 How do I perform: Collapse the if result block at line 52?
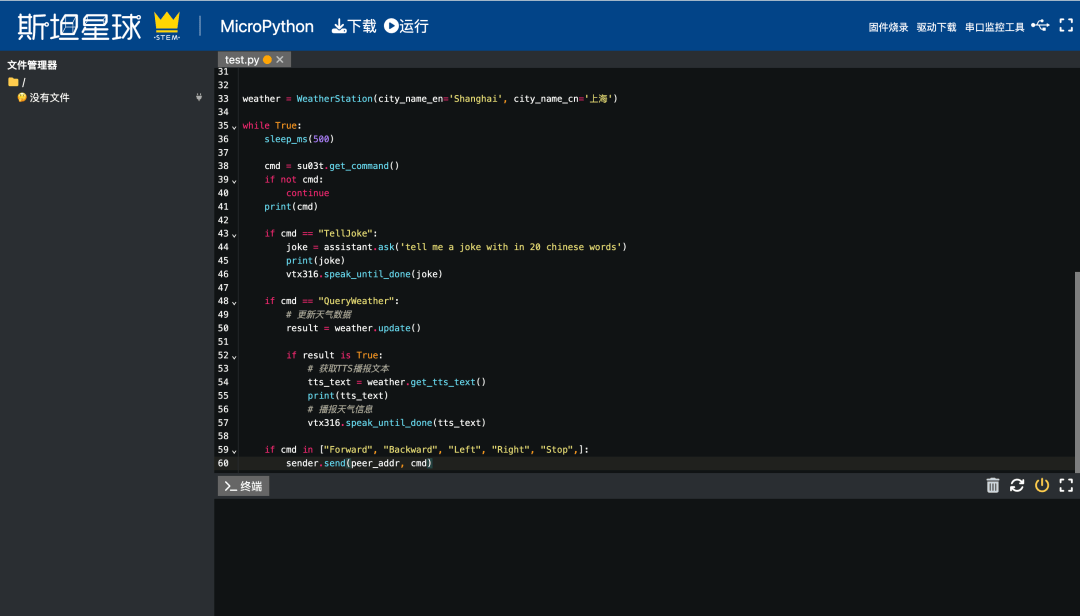pyautogui.click(x=234, y=356)
